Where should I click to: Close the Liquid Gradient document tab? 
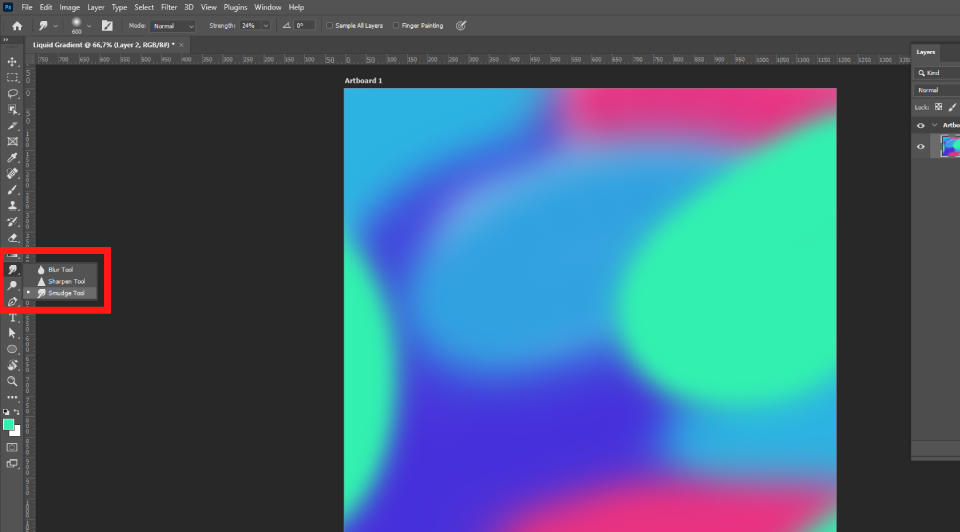coord(181,45)
